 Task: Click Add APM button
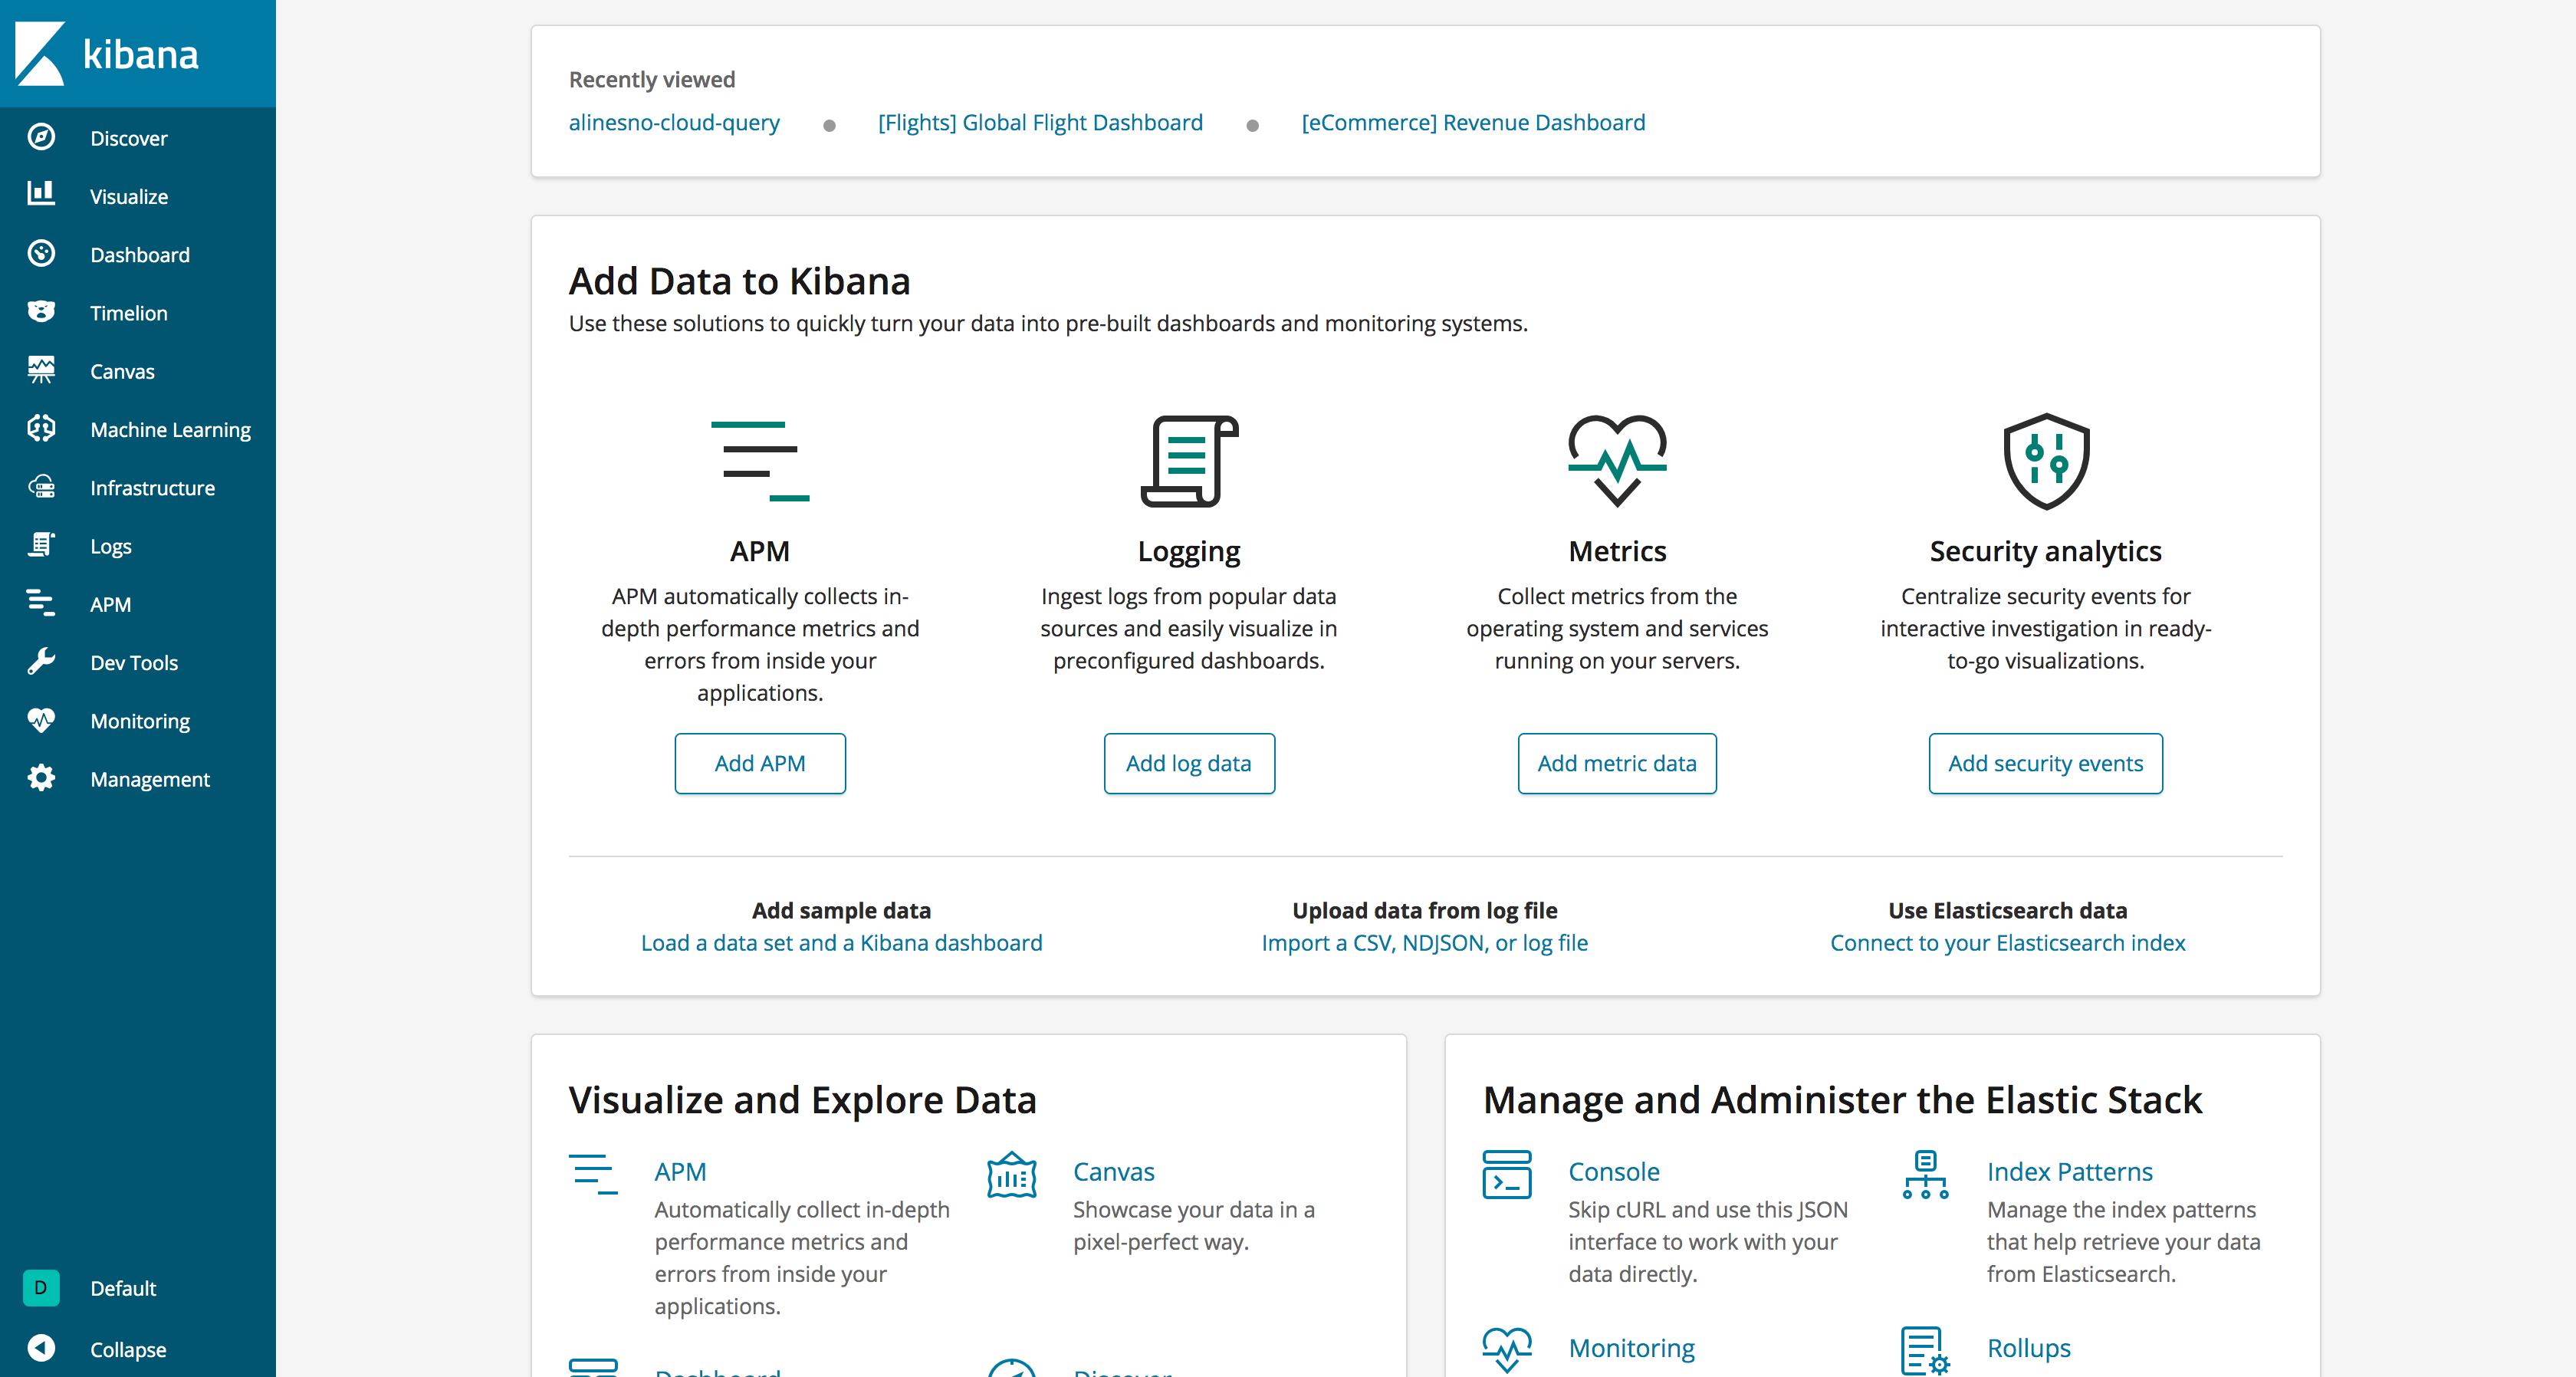[760, 762]
